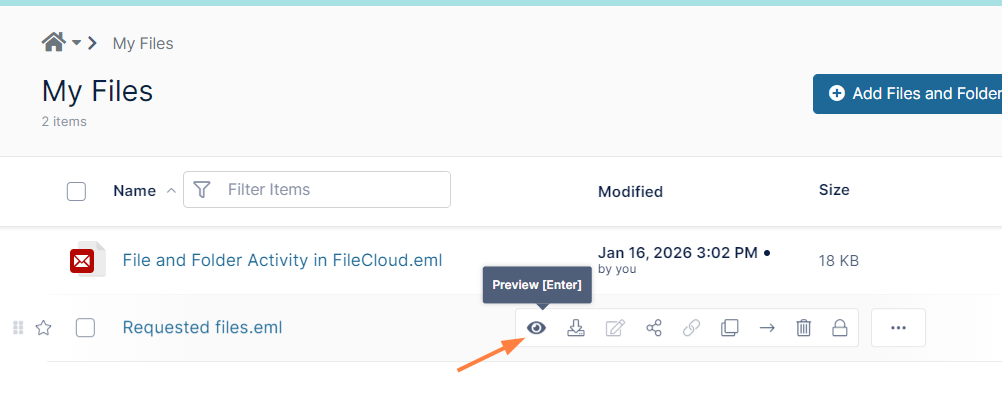Delete Requested files.eml using trash icon
The image size is (1002, 407).
[x=803, y=328]
